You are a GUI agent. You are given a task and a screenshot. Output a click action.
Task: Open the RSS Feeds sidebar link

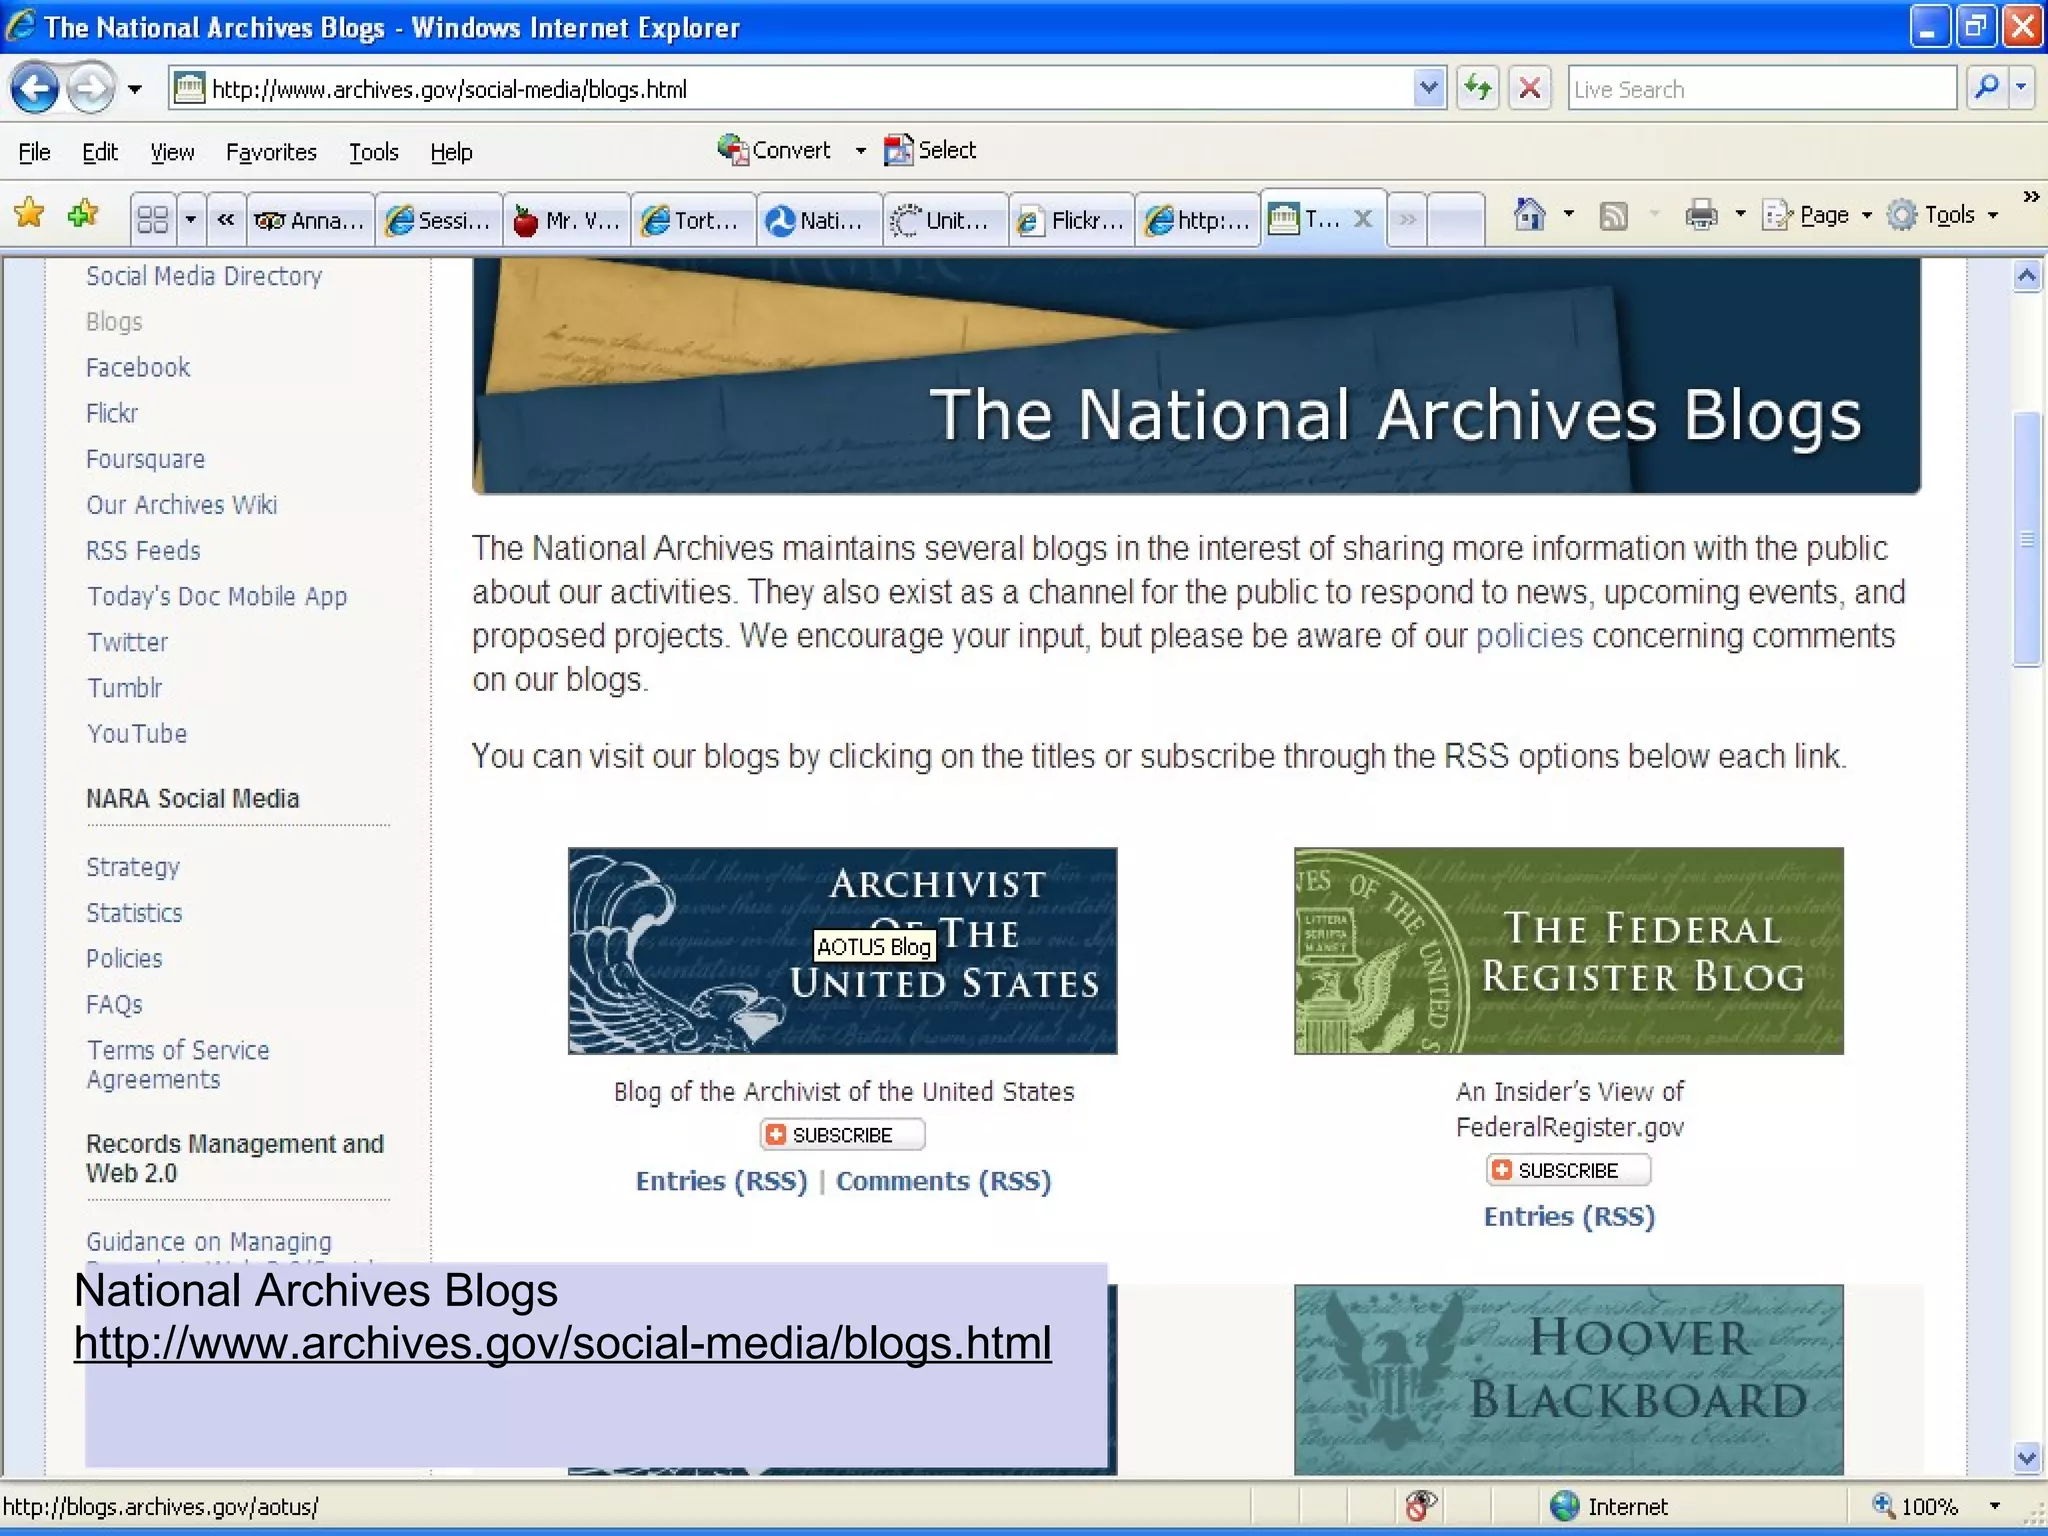[143, 551]
